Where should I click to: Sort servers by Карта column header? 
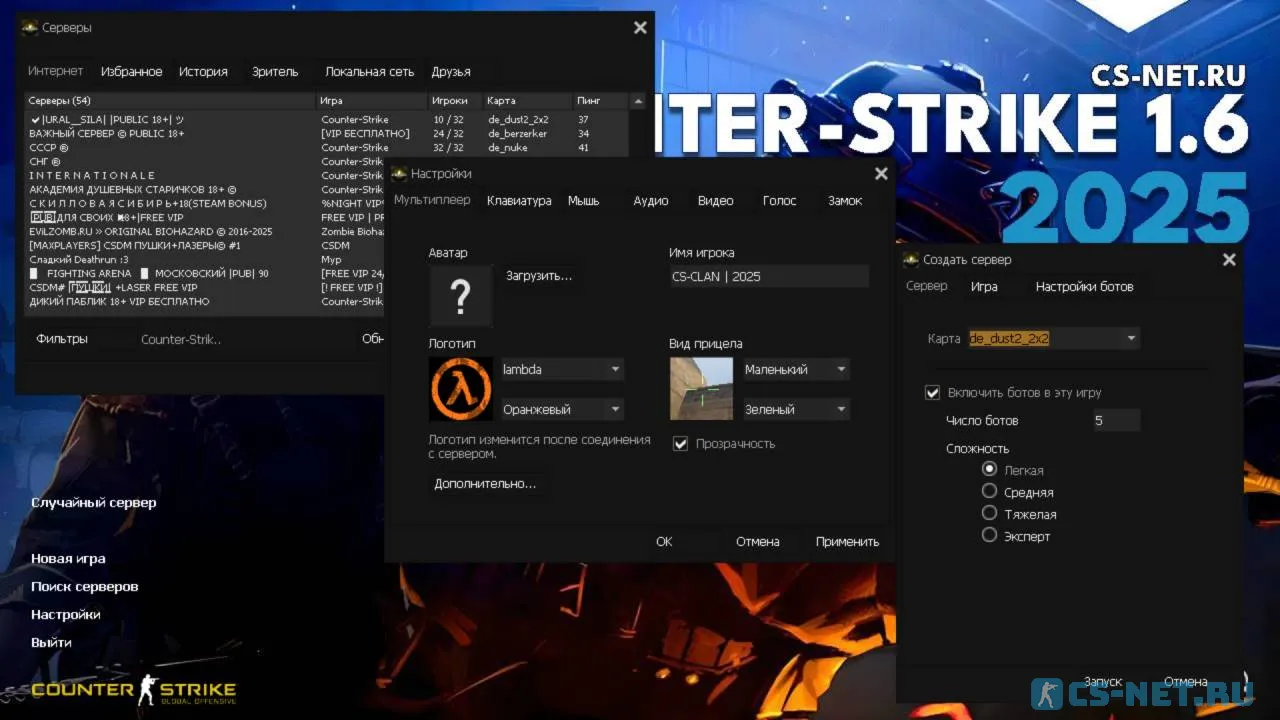tap(528, 101)
